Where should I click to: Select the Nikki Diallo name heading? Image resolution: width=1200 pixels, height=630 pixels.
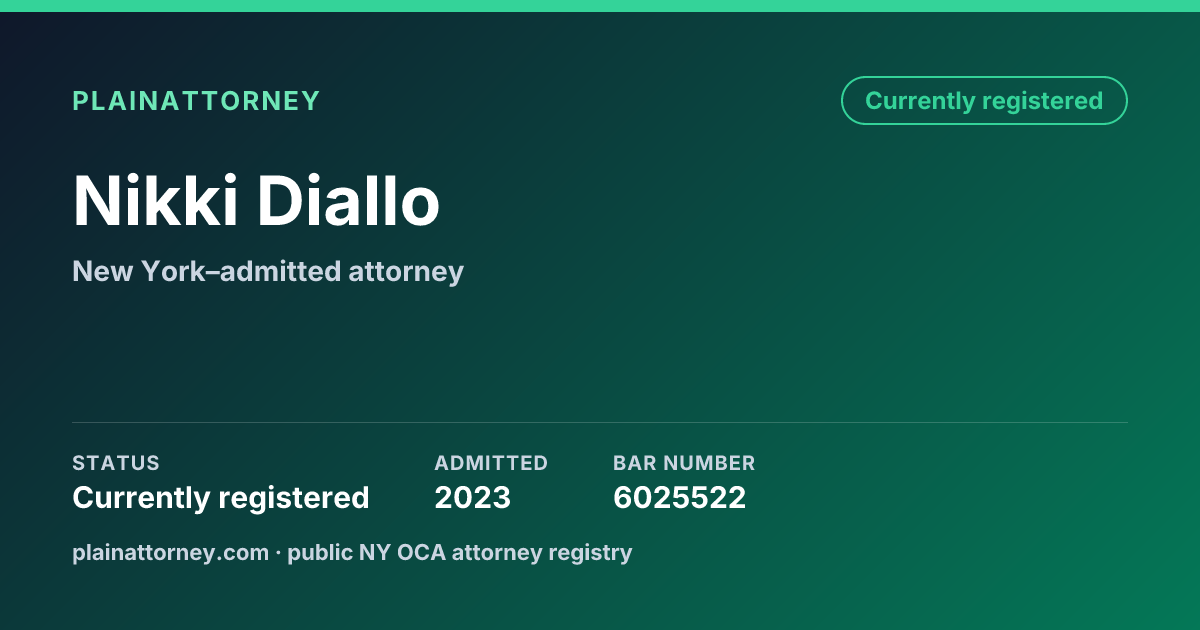pos(256,201)
